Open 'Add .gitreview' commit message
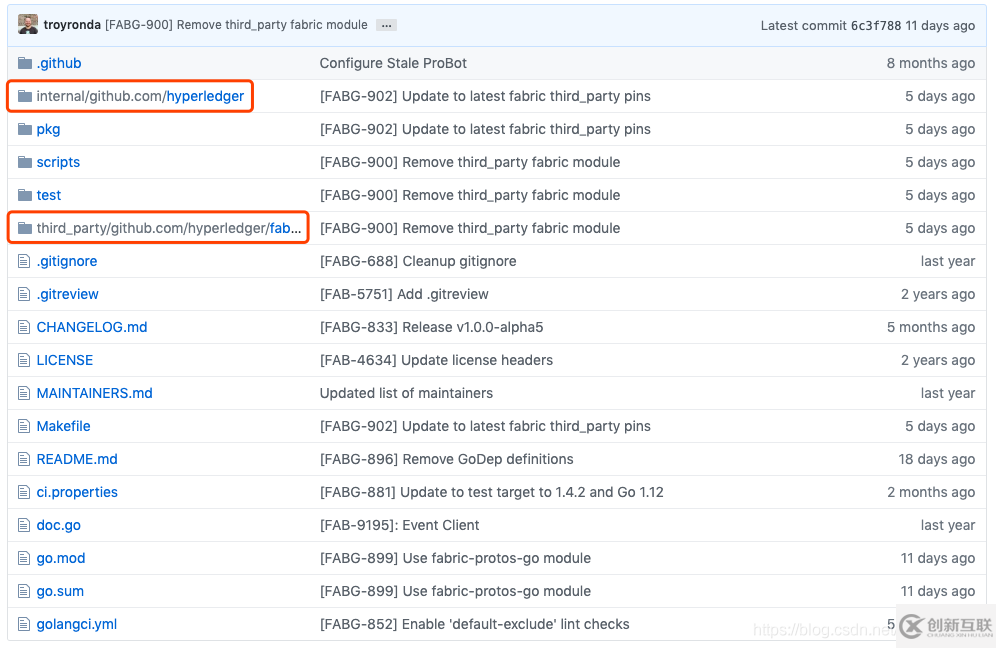996x648 pixels. (404, 294)
